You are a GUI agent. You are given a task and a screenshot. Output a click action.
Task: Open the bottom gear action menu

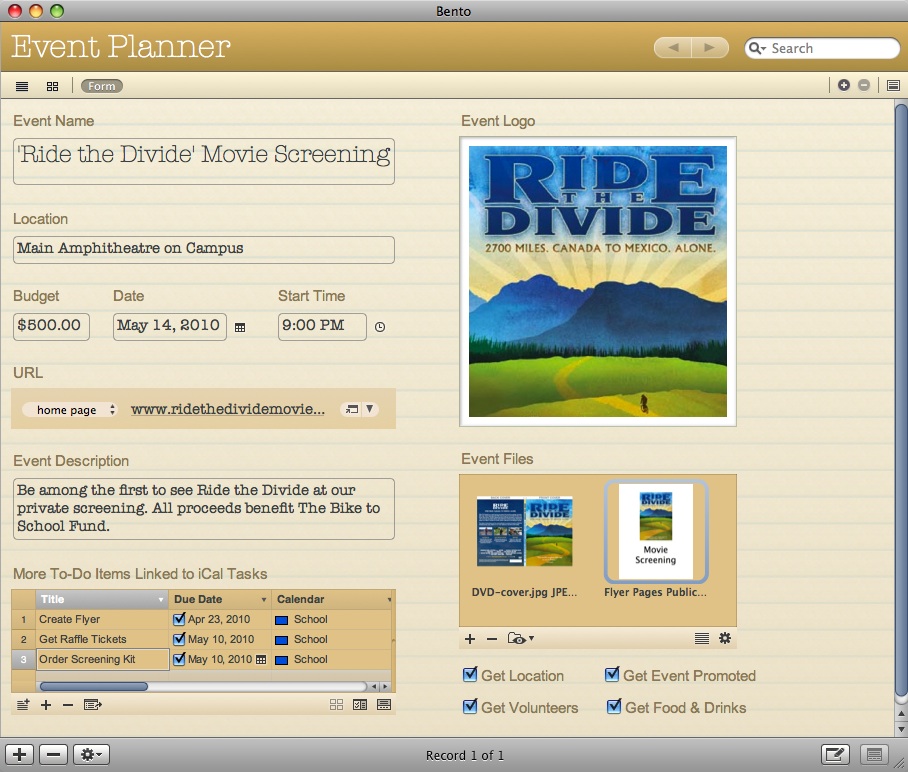pos(91,755)
